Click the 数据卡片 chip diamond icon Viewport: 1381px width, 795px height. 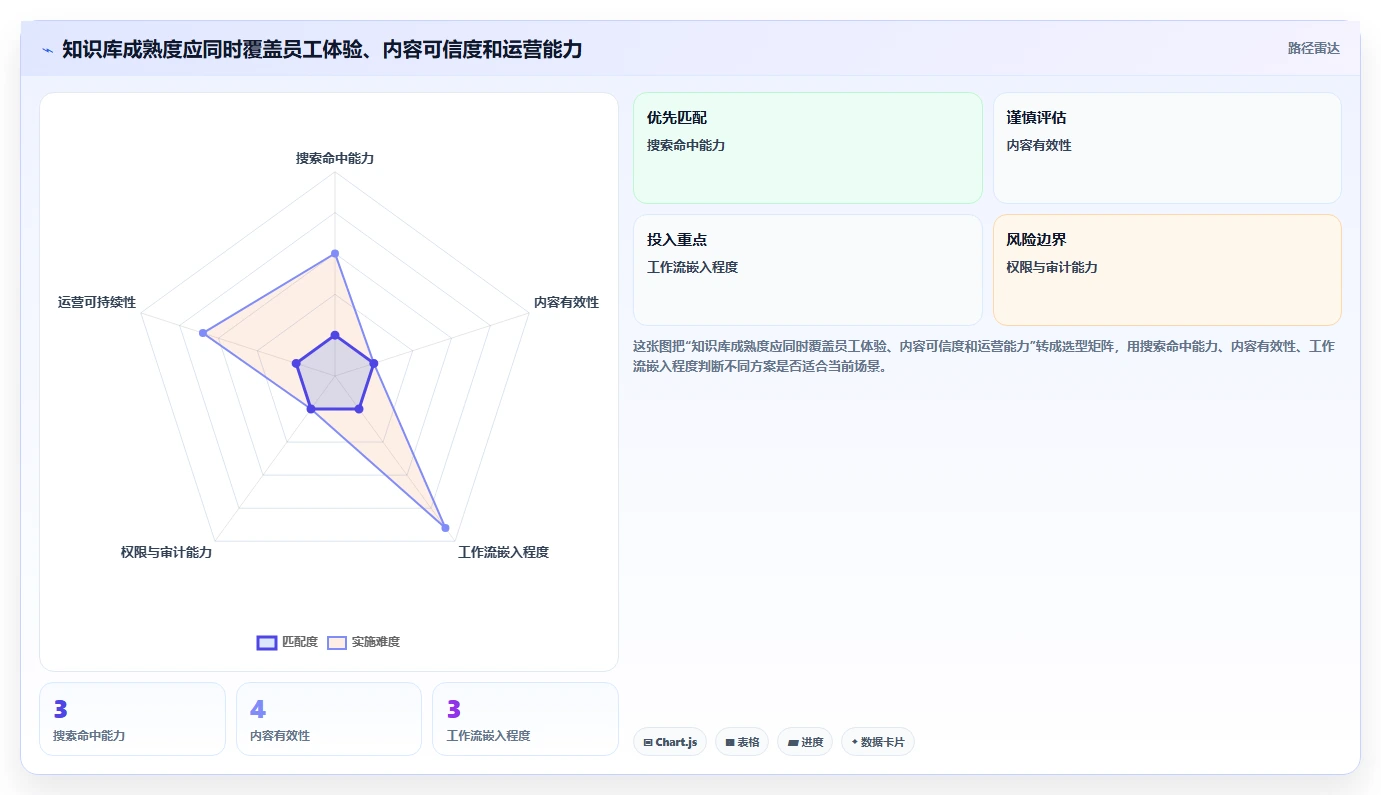pos(854,742)
